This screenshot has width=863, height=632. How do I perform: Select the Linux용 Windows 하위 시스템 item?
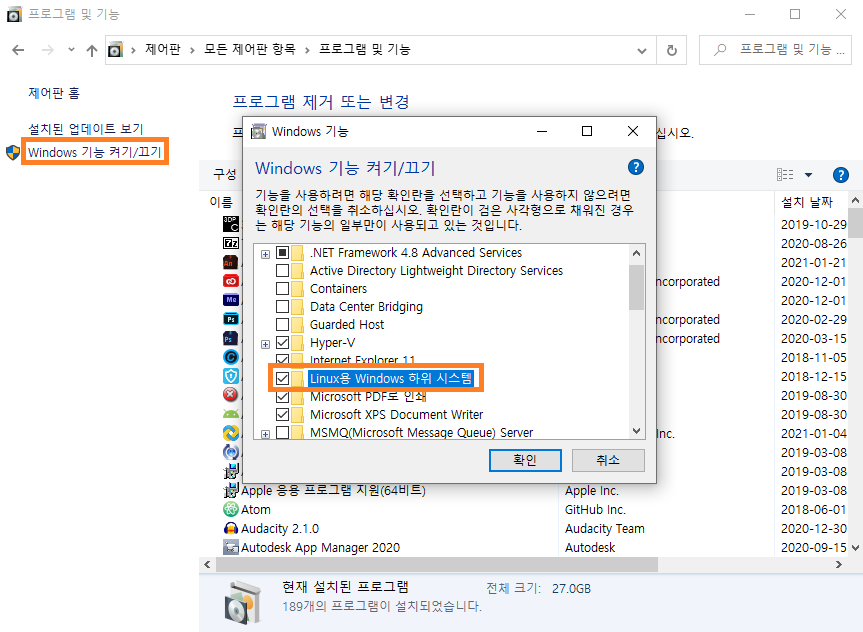[390, 378]
